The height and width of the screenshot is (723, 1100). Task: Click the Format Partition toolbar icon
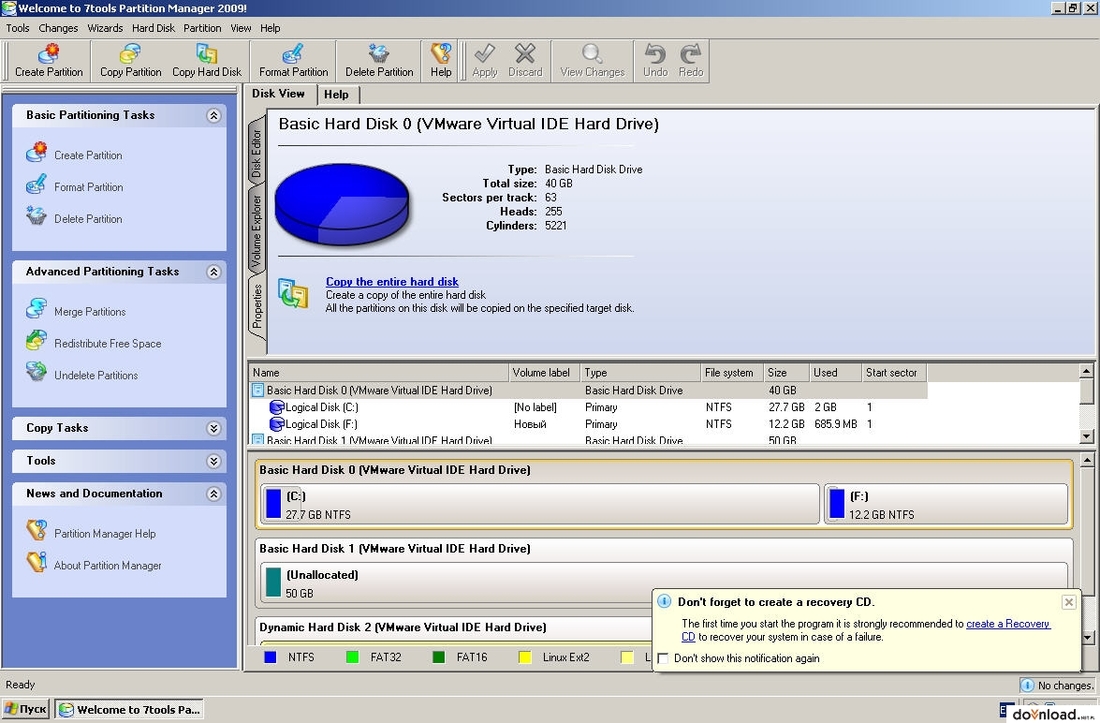tap(293, 54)
